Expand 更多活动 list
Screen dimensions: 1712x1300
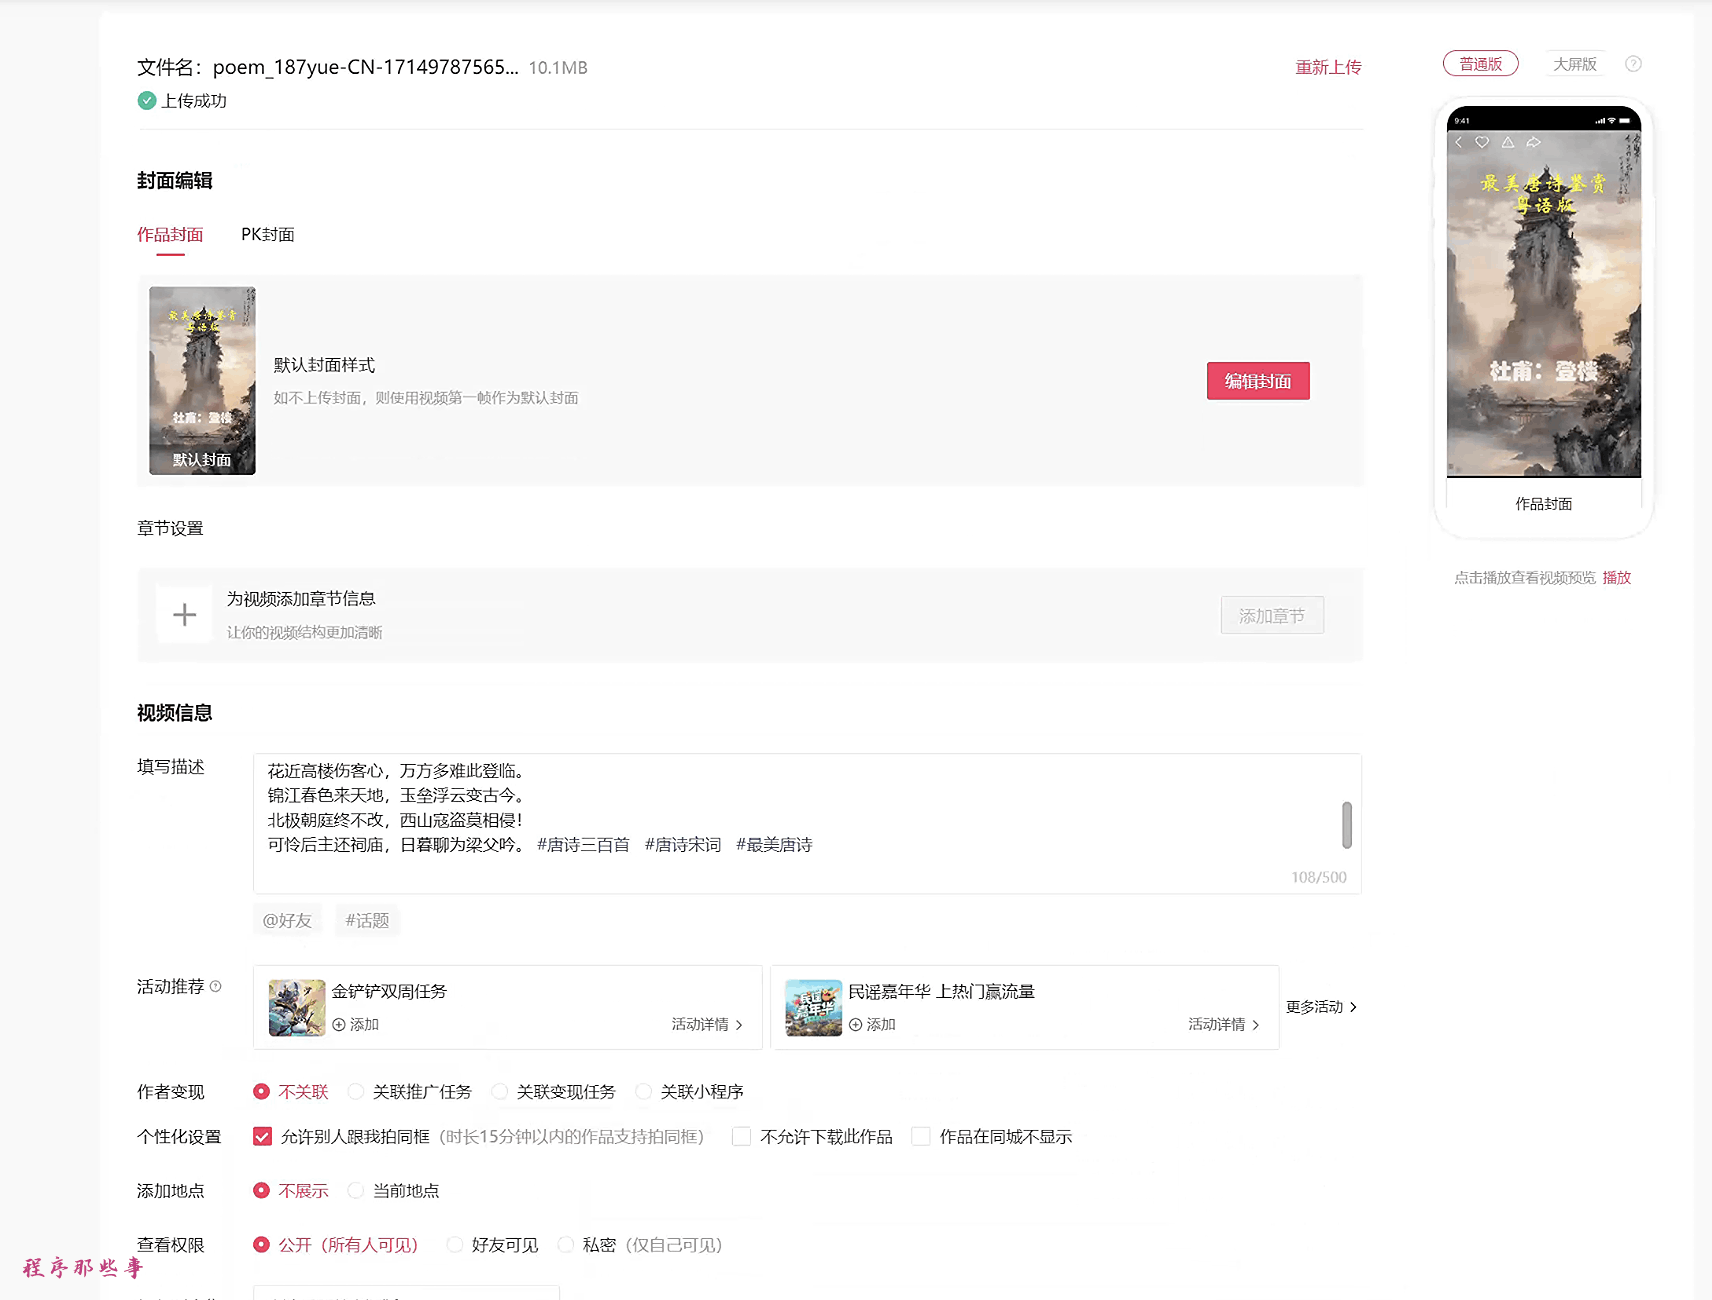pos(1320,1007)
